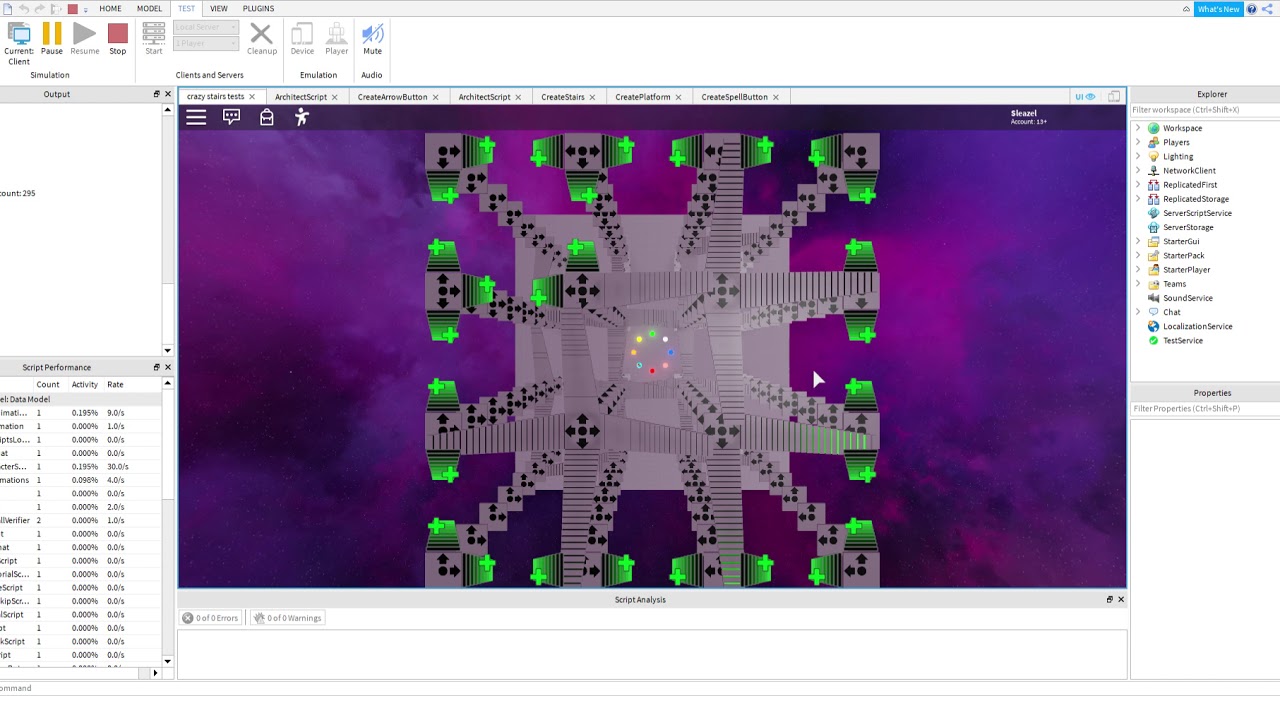
Task: Click the Filter Properties search field
Action: [1205, 408]
